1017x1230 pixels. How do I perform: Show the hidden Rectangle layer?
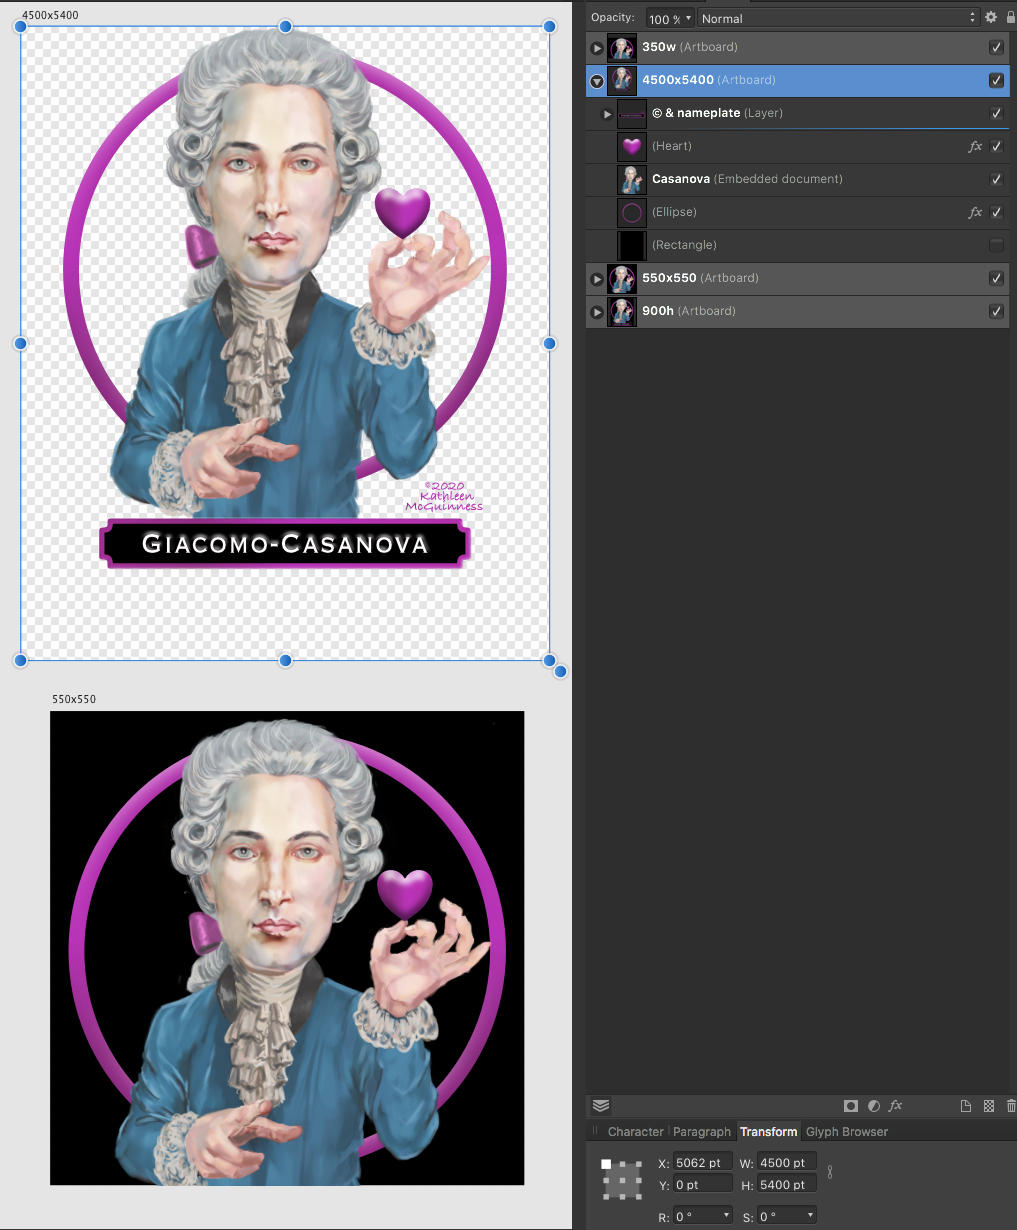click(x=996, y=245)
